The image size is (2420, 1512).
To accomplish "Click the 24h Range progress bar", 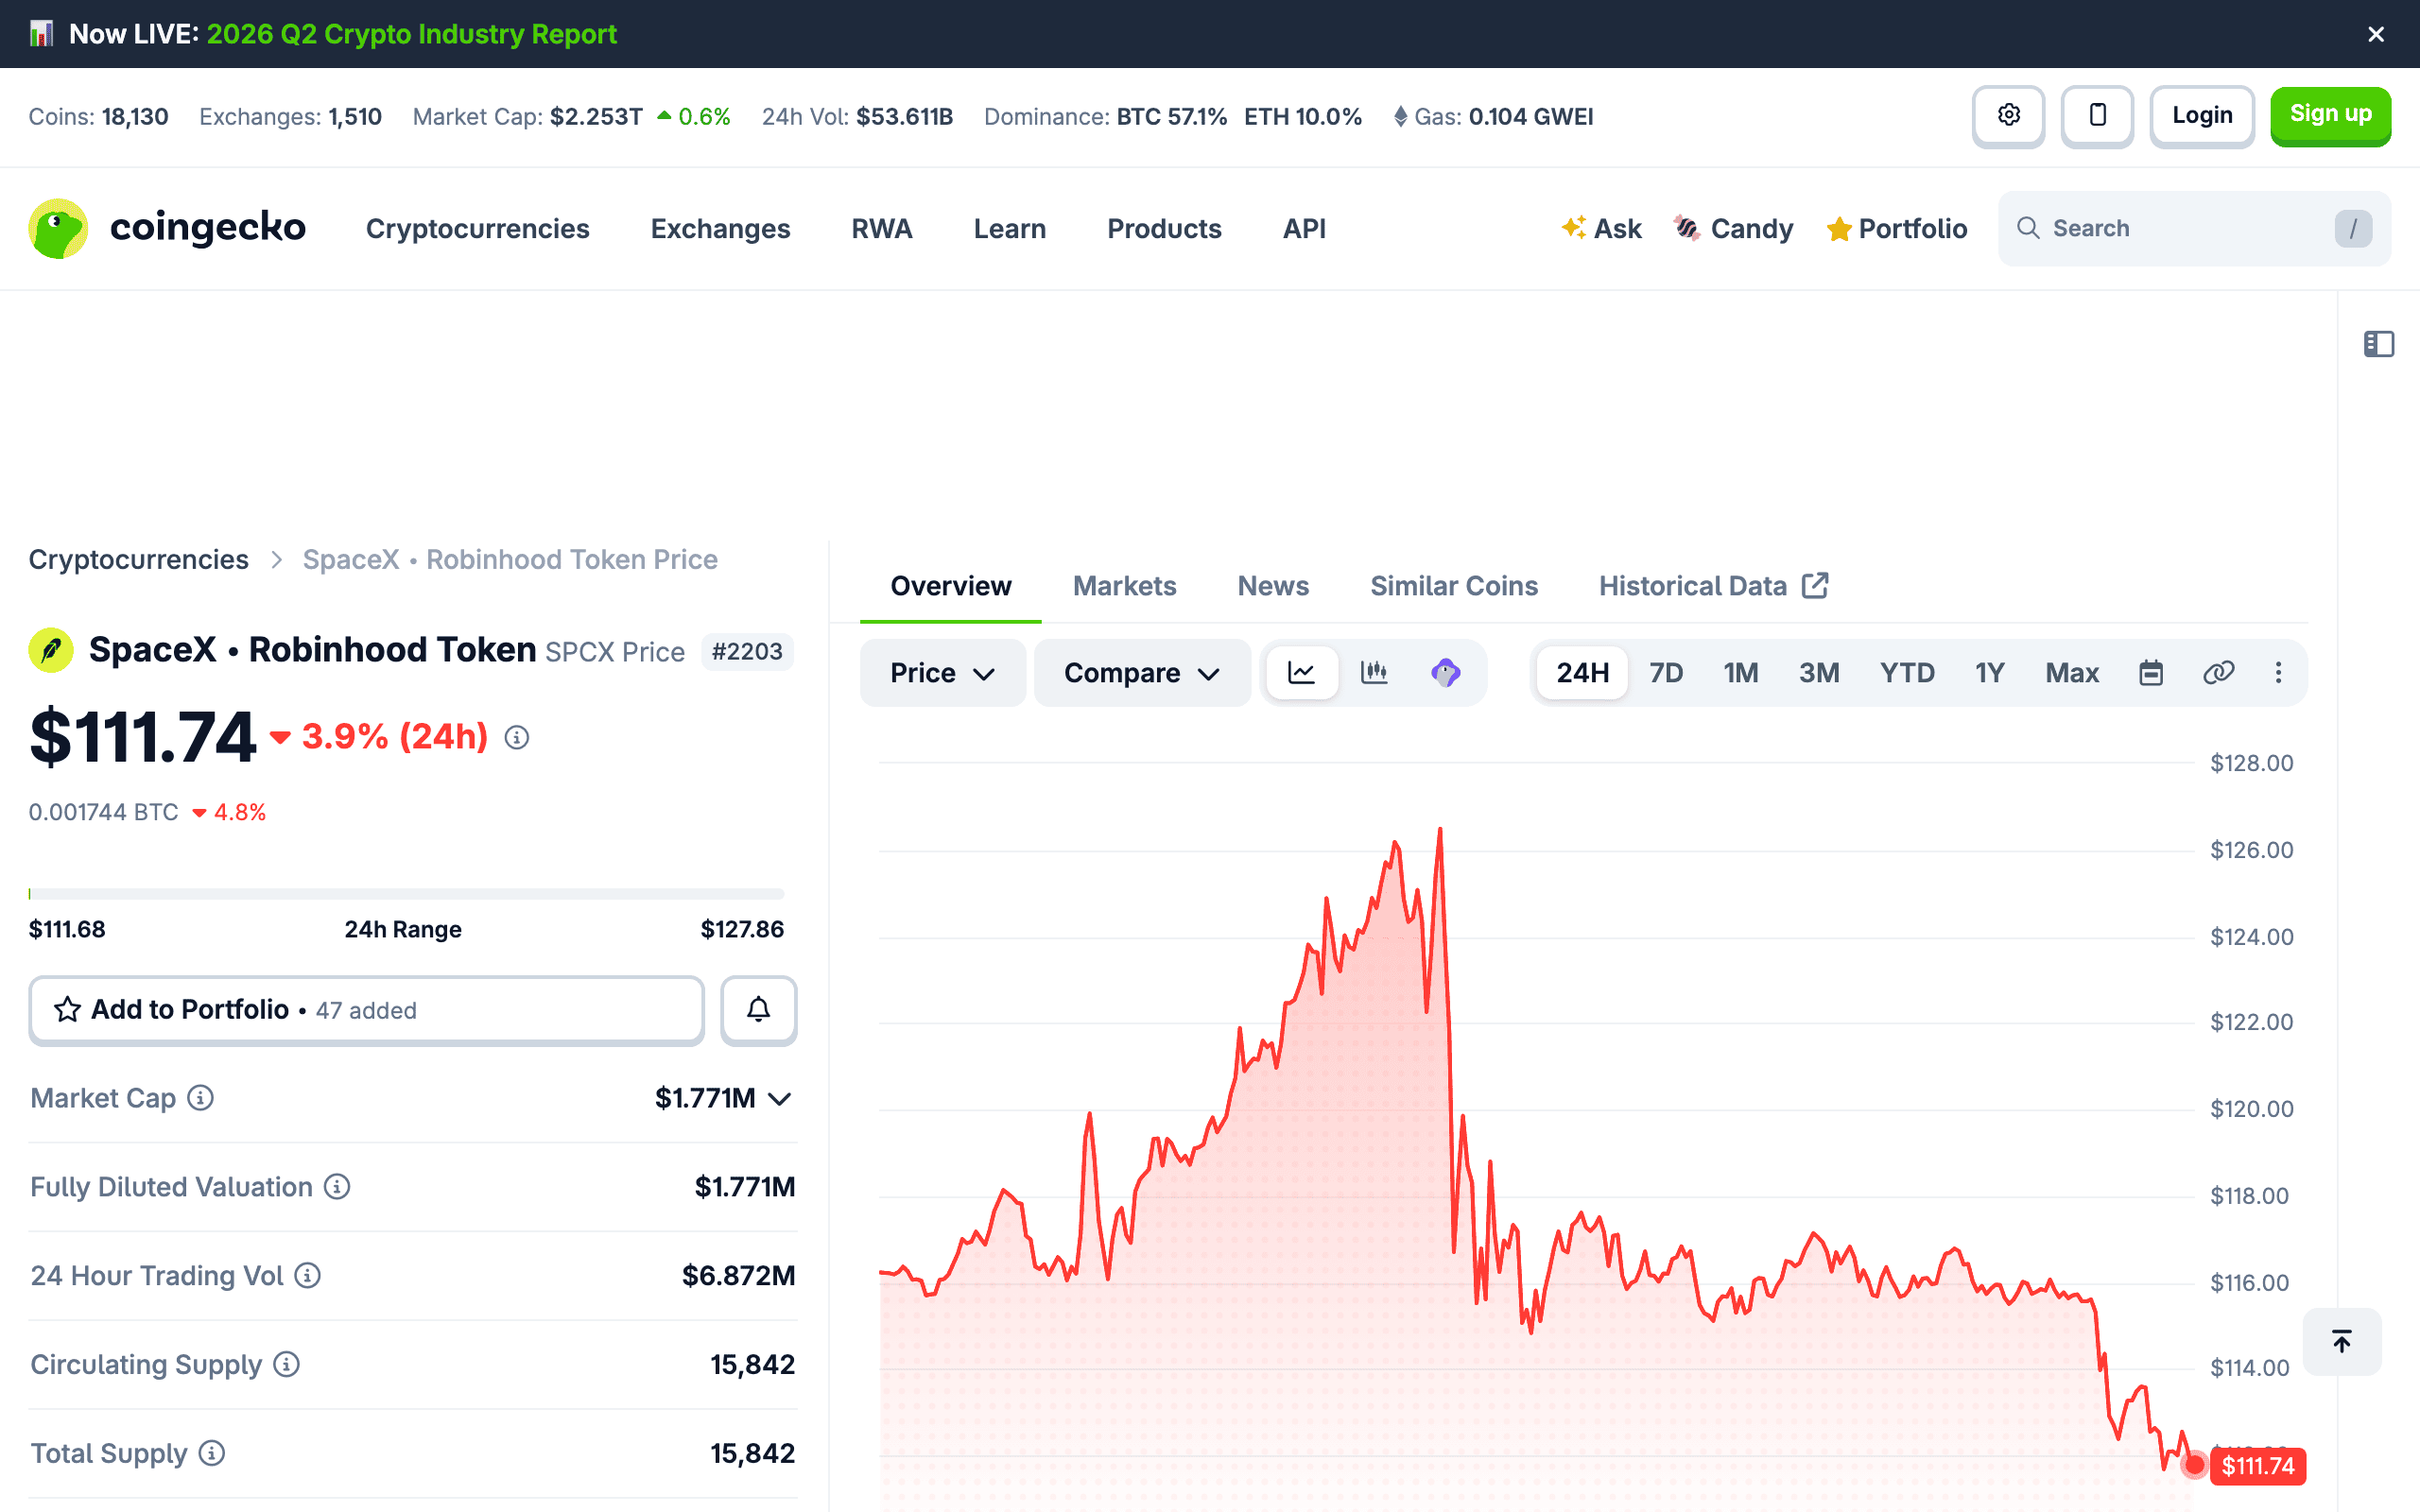I will [406, 893].
